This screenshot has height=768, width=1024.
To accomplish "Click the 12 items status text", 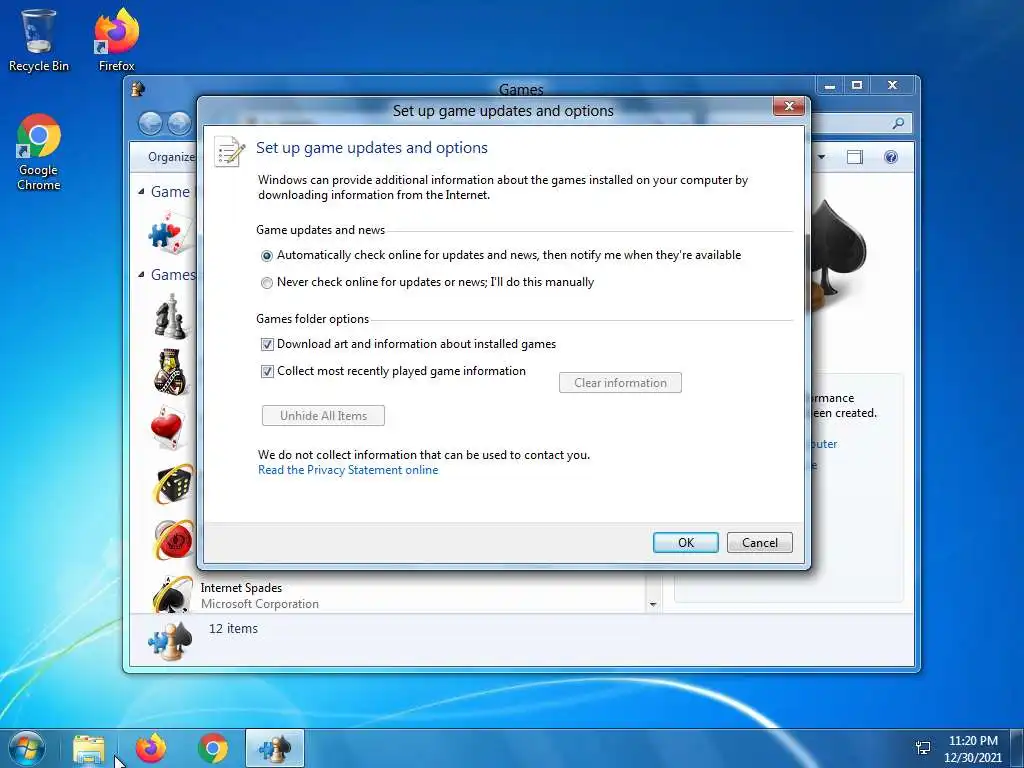I will [233, 628].
